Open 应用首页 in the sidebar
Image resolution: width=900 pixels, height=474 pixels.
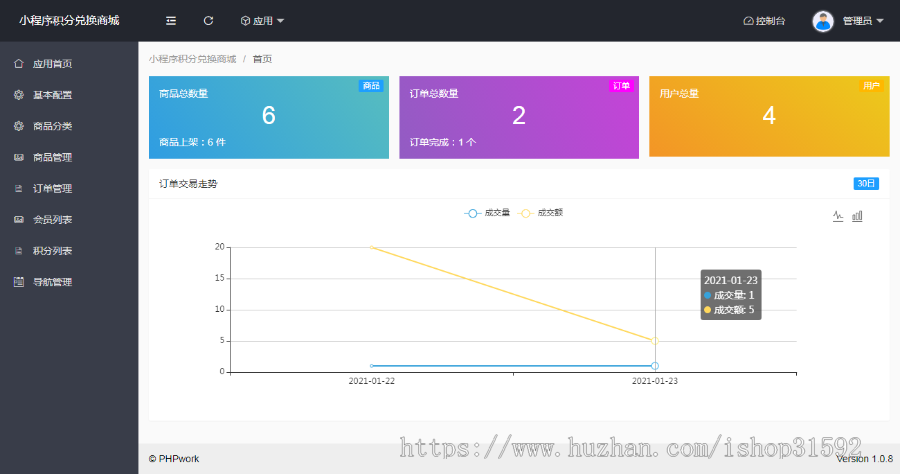[69, 64]
